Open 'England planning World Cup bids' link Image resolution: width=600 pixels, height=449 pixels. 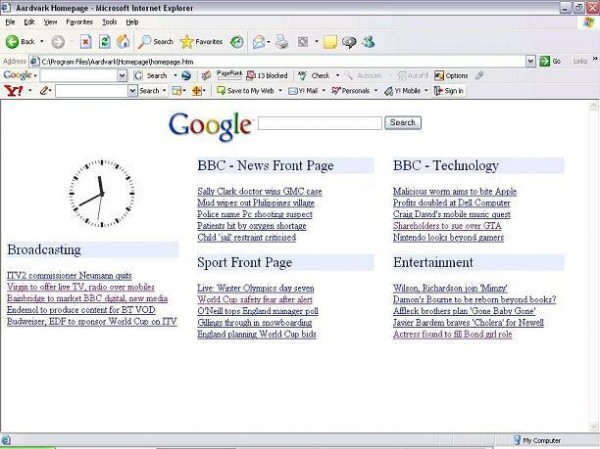pos(257,334)
